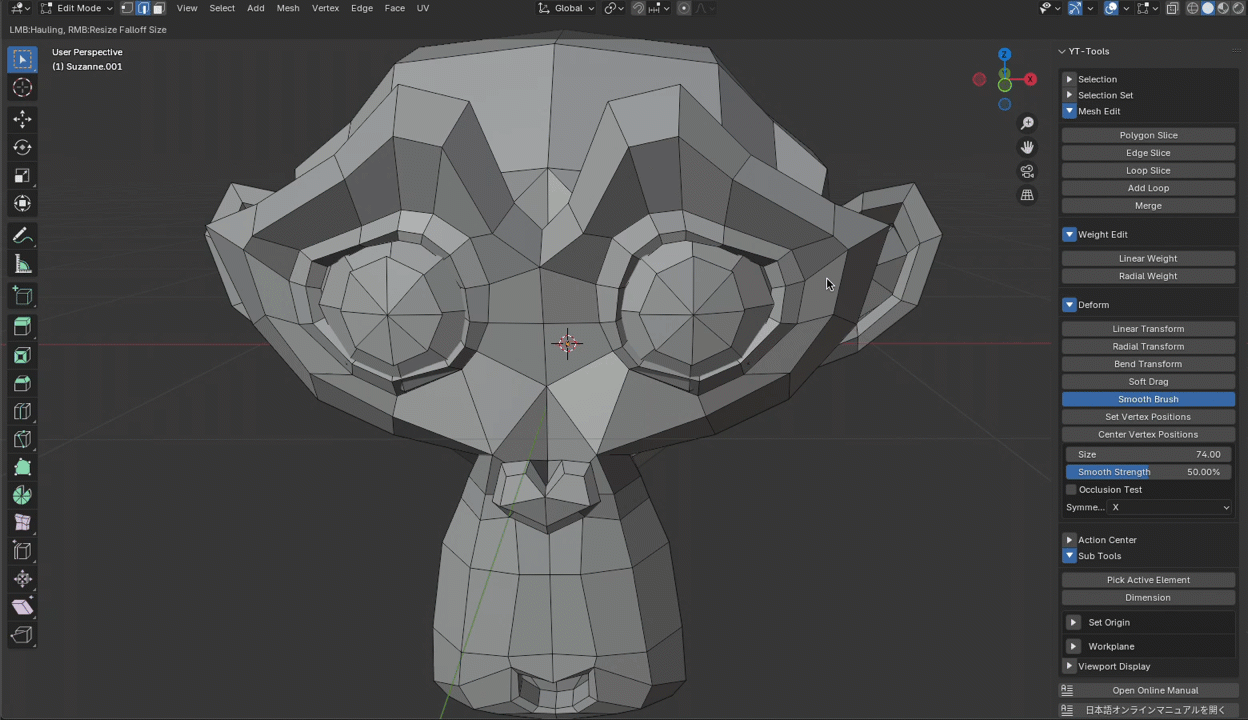Choose the Add Cube tool
The height and width of the screenshot is (720, 1248).
[x=22, y=296]
